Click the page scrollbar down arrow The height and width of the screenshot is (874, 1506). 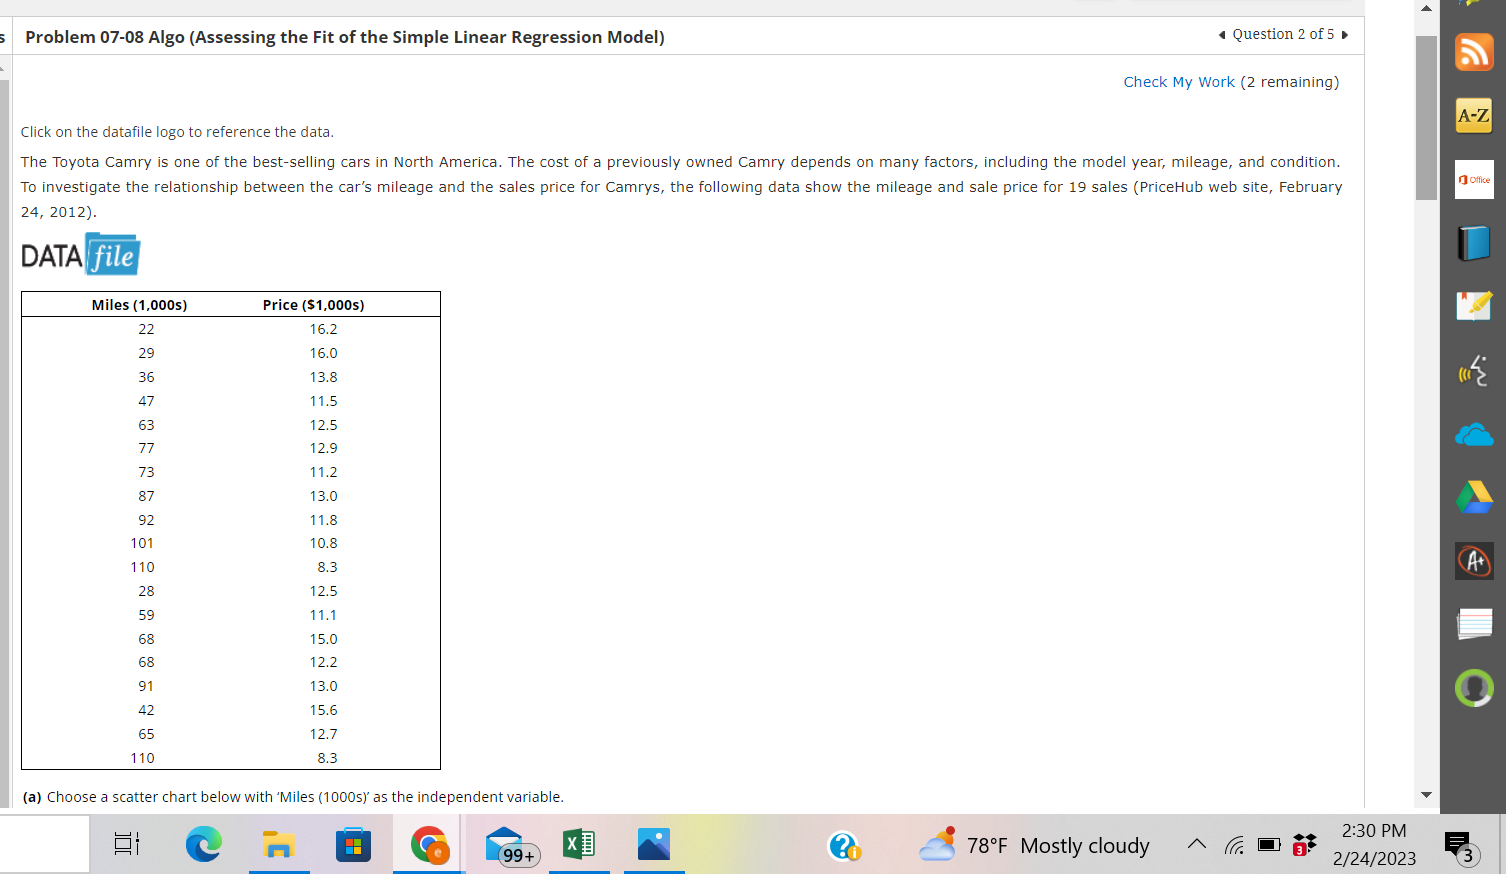tap(1427, 795)
